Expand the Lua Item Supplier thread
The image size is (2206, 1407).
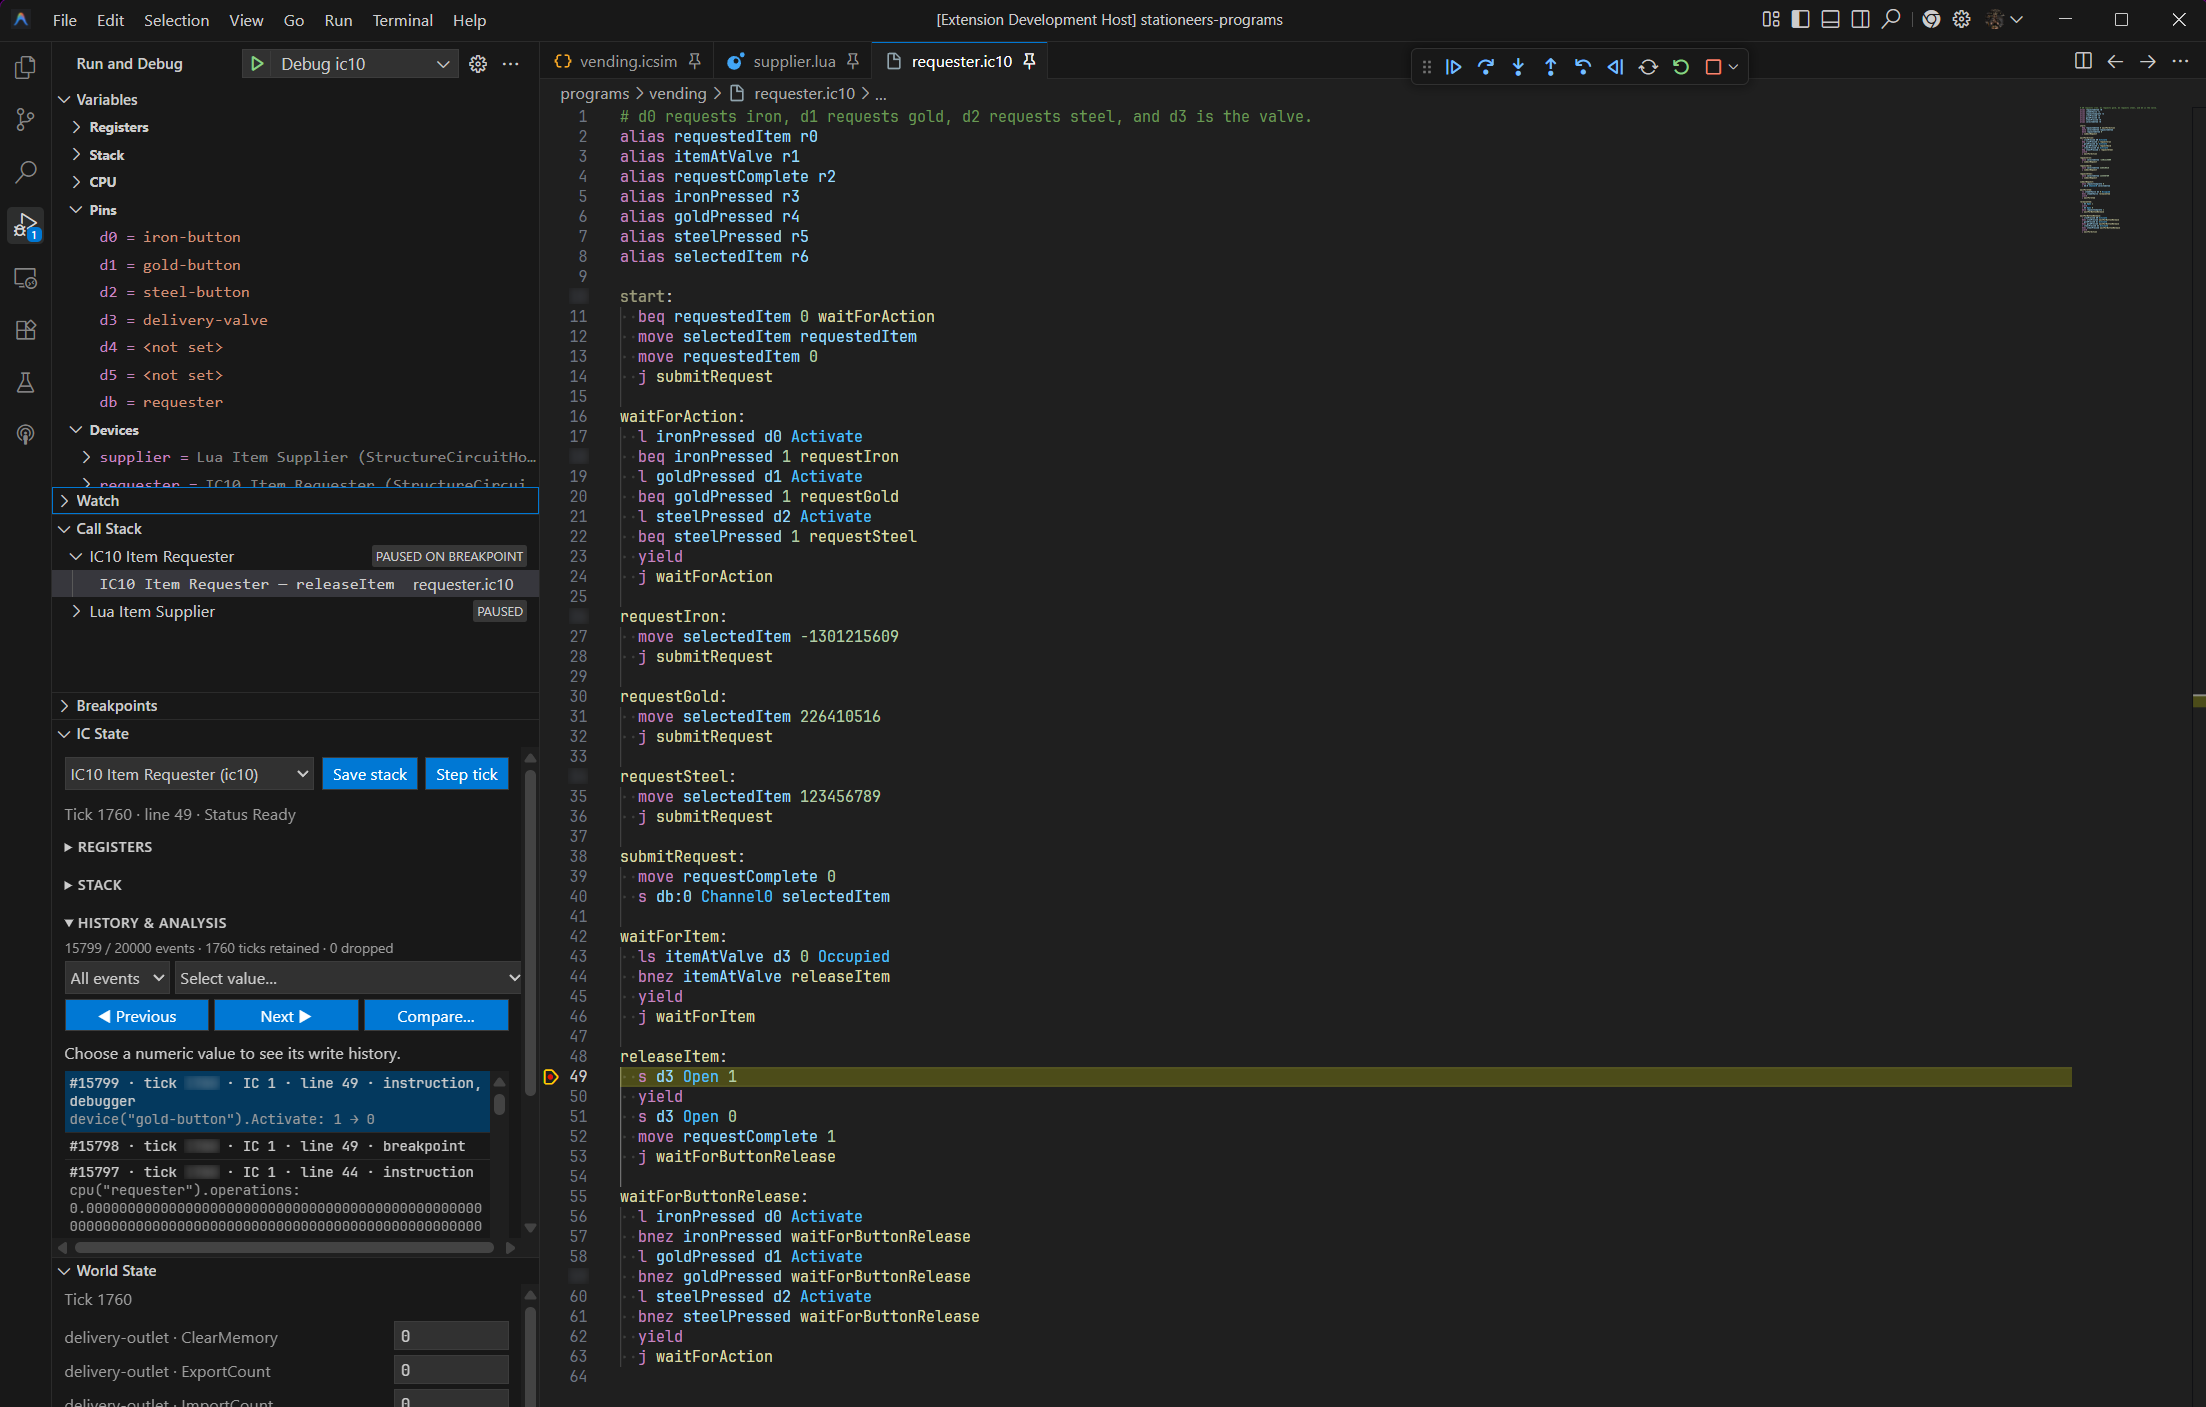(76, 612)
